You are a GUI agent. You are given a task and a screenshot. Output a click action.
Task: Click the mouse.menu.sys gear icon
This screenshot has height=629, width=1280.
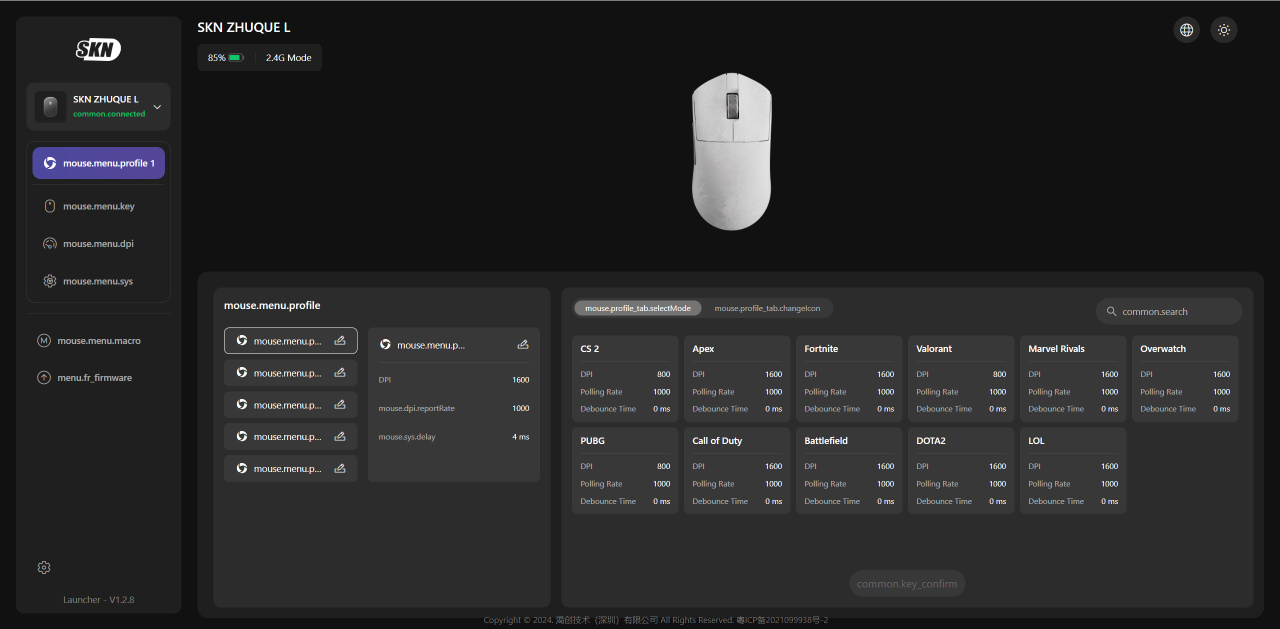coord(50,281)
